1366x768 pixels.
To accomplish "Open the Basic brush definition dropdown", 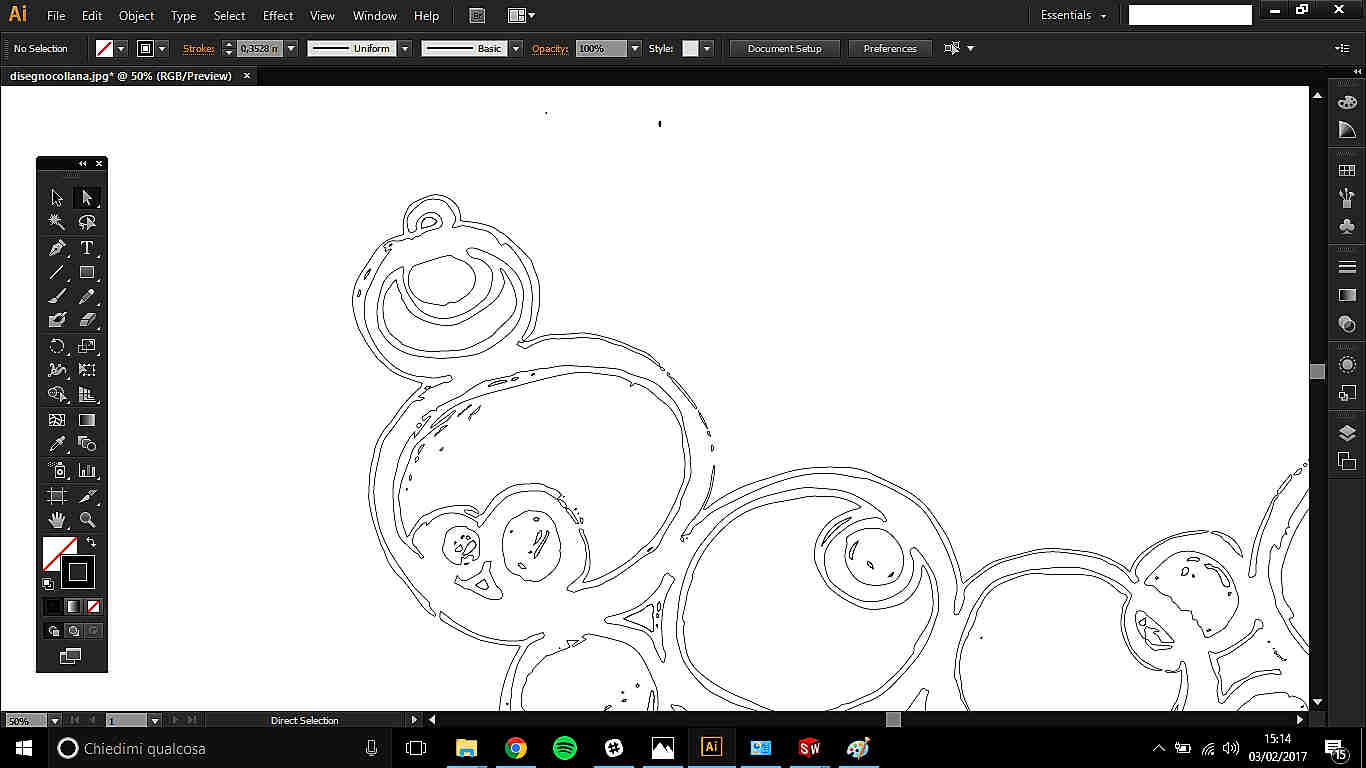I will [x=516, y=48].
